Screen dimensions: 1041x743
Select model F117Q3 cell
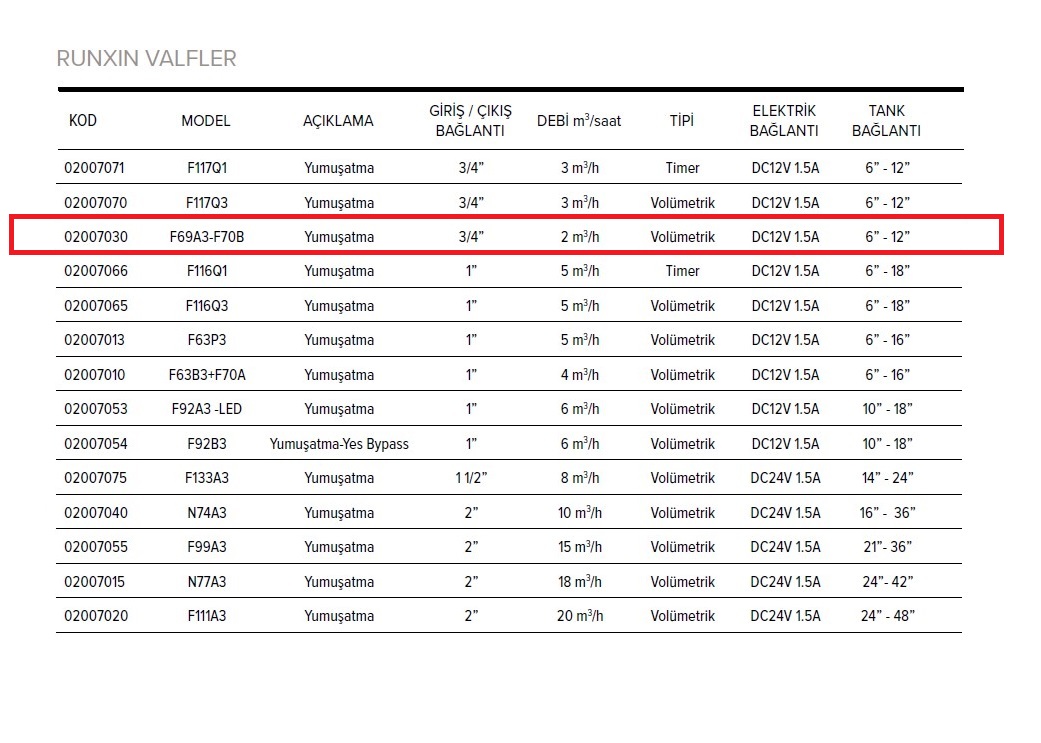(x=207, y=203)
